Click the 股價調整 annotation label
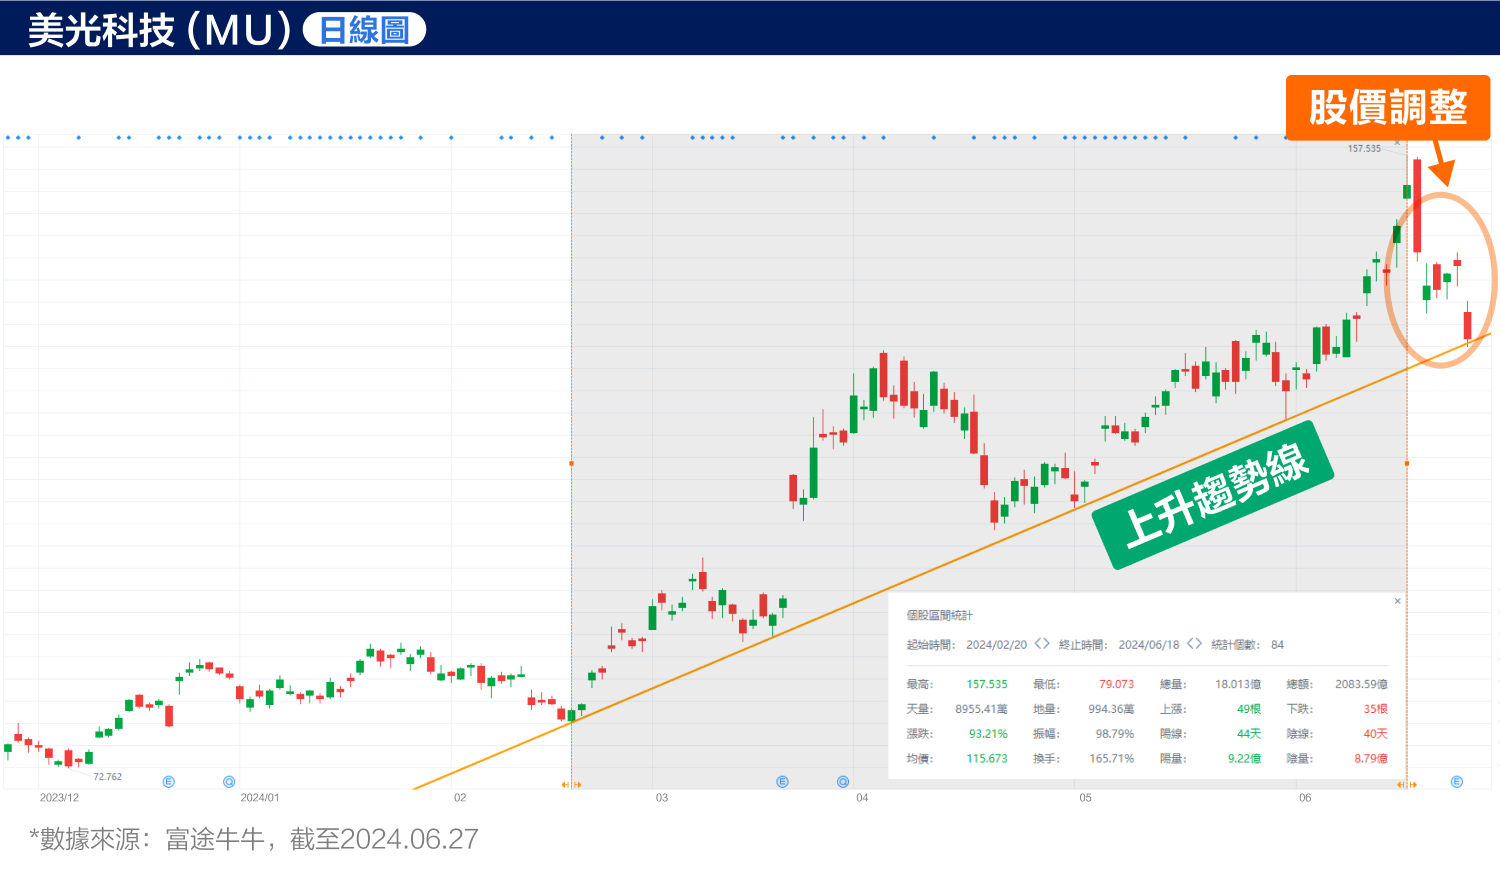Screen dimensions: 1500x873 1388,105
